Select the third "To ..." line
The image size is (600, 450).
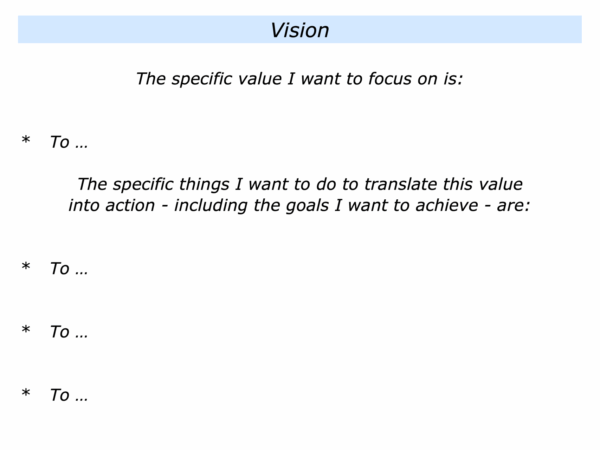point(69,332)
